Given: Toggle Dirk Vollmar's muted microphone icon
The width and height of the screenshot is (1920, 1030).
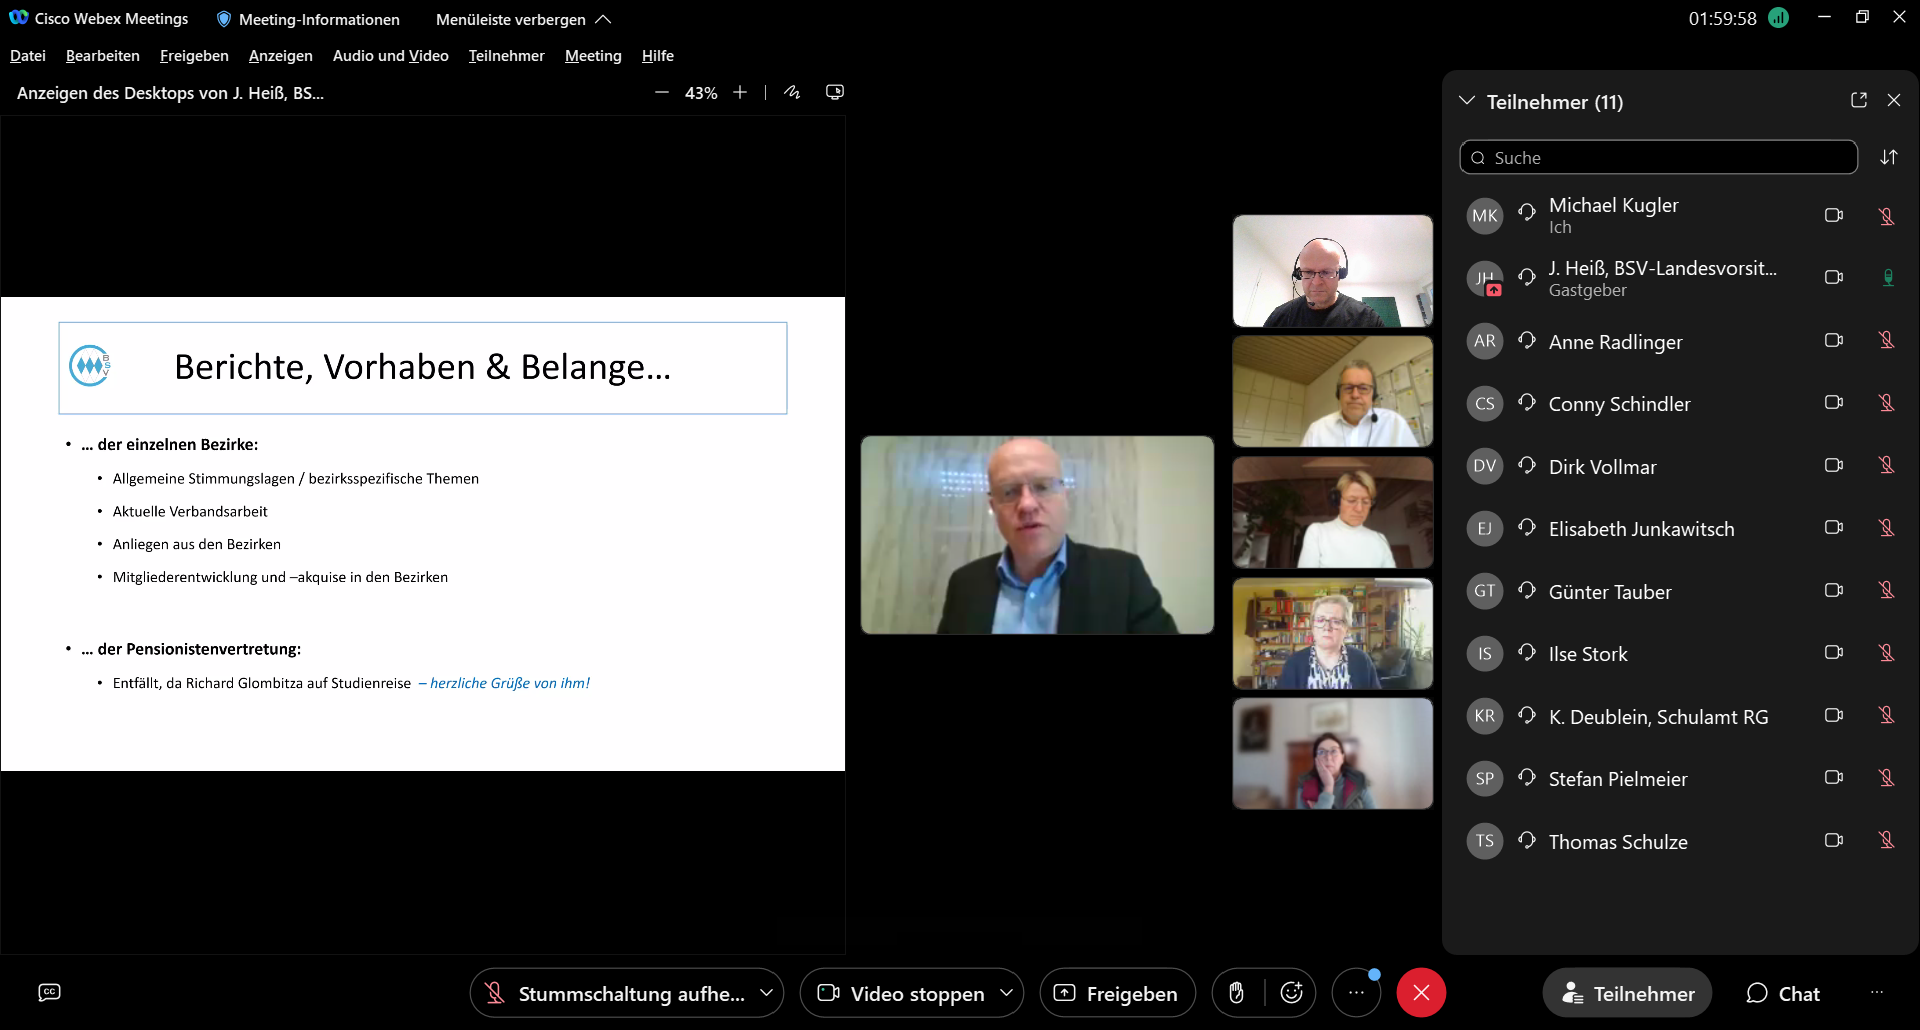Looking at the screenshot, I should click(x=1887, y=465).
